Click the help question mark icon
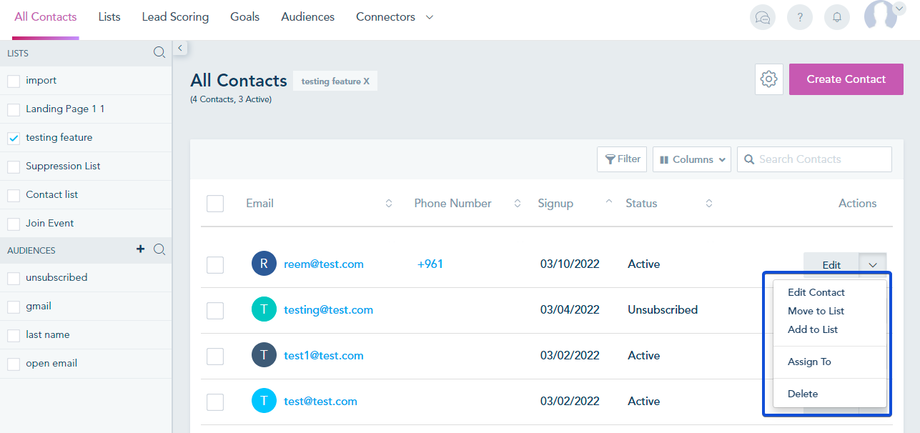This screenshot has width=920, height=433. click(x=799, y=17)
